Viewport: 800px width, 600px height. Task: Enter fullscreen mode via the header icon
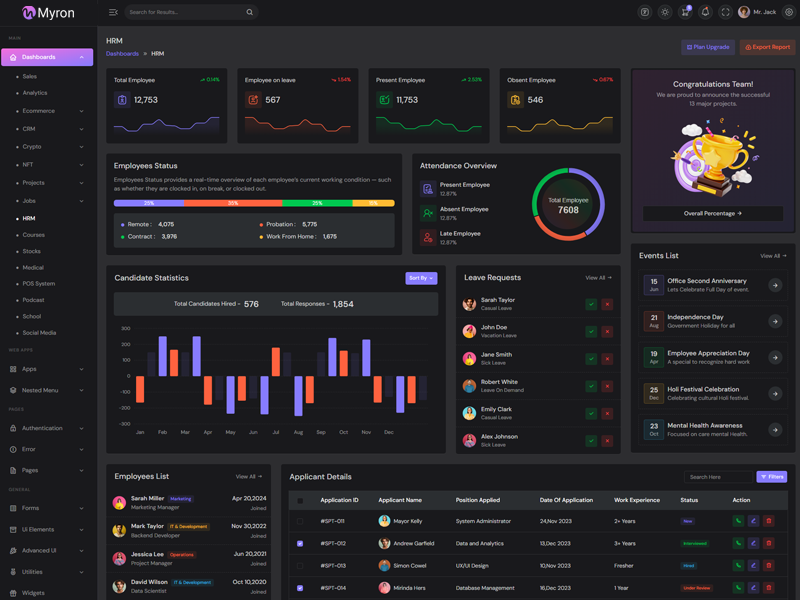725,12
